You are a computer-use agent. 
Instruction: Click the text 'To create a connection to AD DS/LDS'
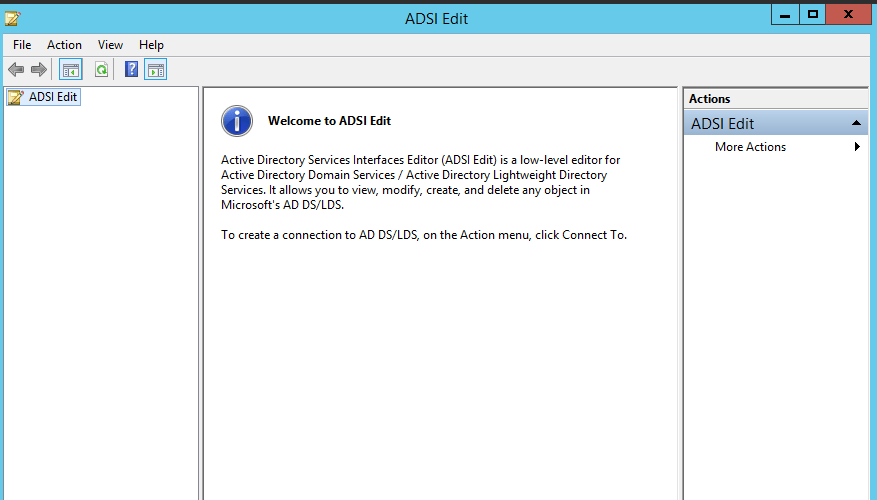click(319, 235)
